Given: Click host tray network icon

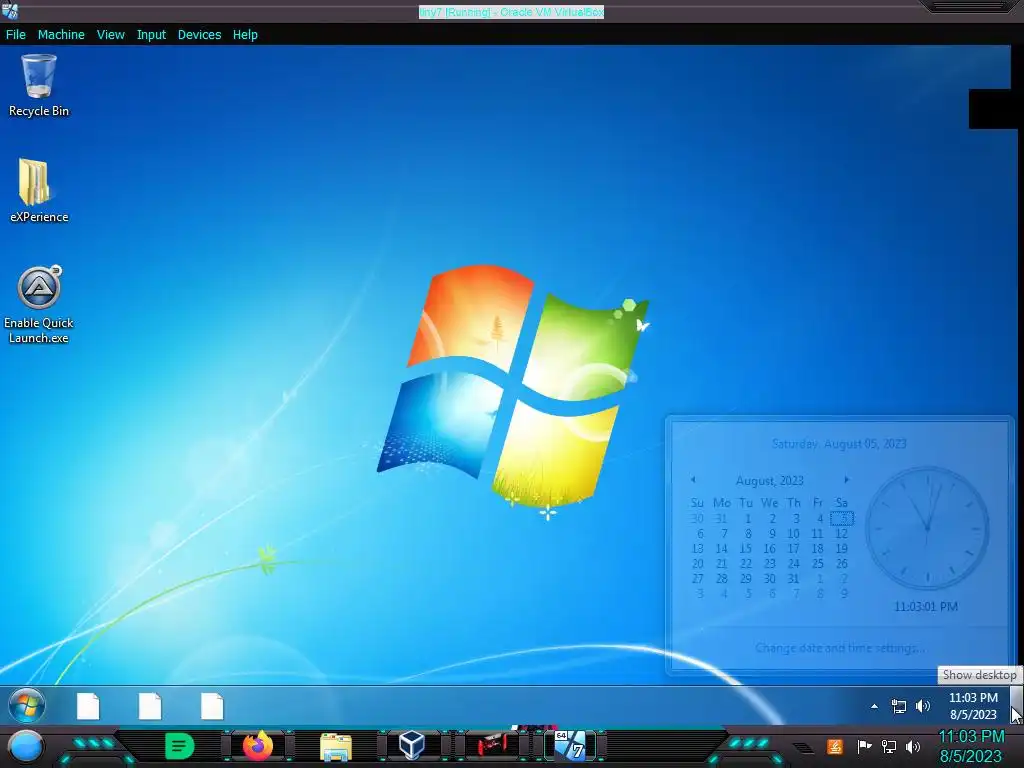Looking at the screenshot, I should [x=888, y=746].
